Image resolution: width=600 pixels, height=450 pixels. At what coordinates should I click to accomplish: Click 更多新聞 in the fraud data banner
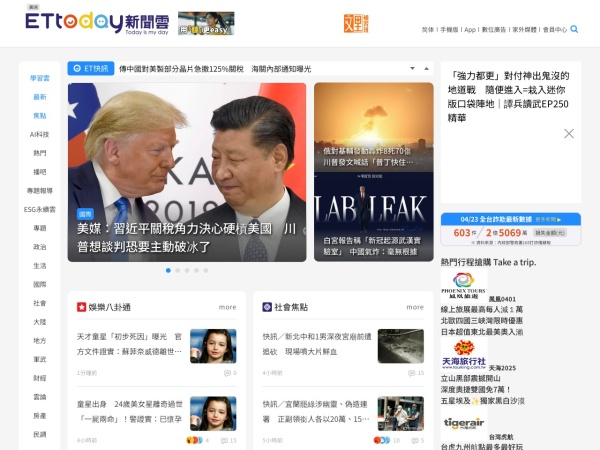tap(548, 220)
